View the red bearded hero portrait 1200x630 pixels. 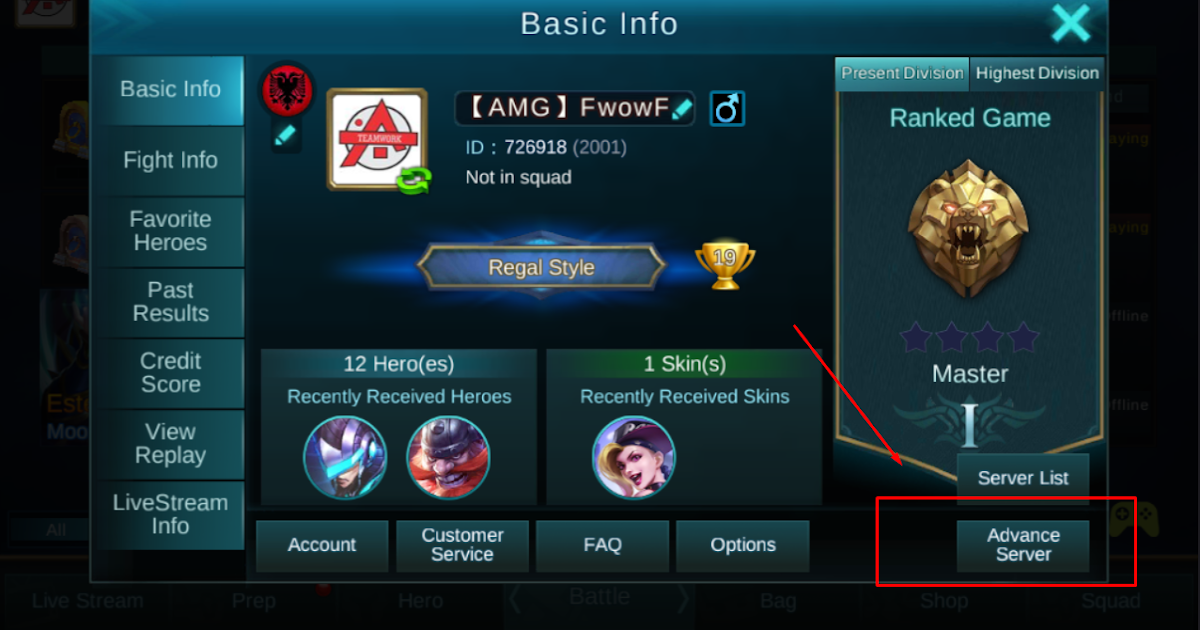point(448,457)
